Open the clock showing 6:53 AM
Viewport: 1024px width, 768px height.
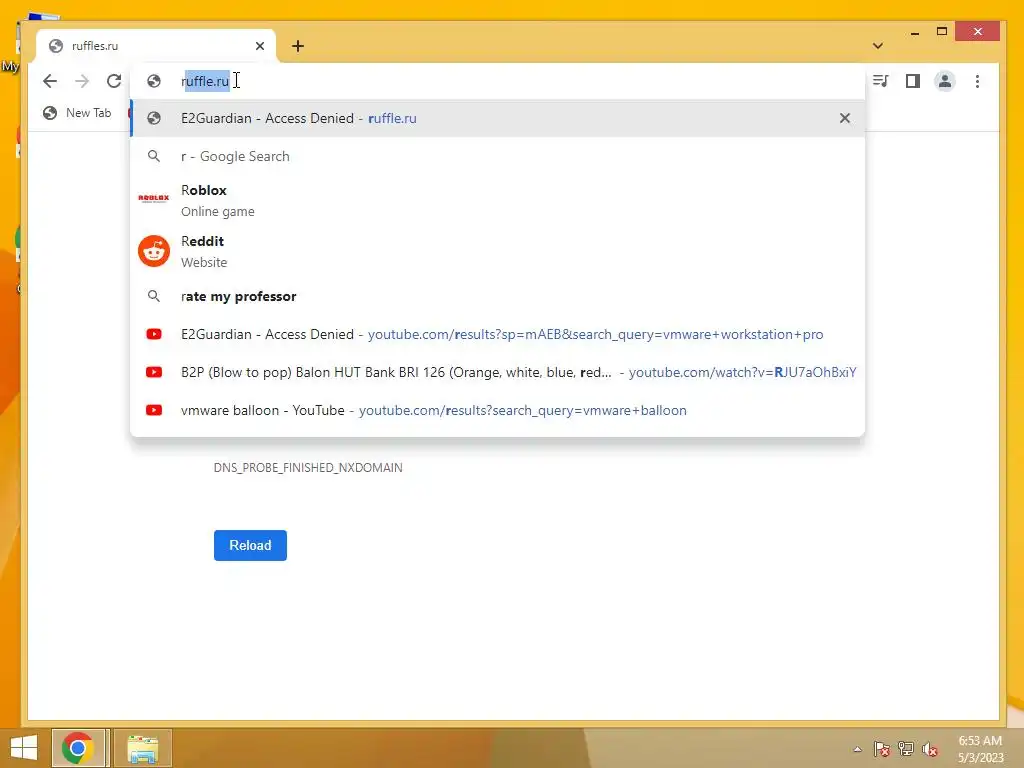980,749
